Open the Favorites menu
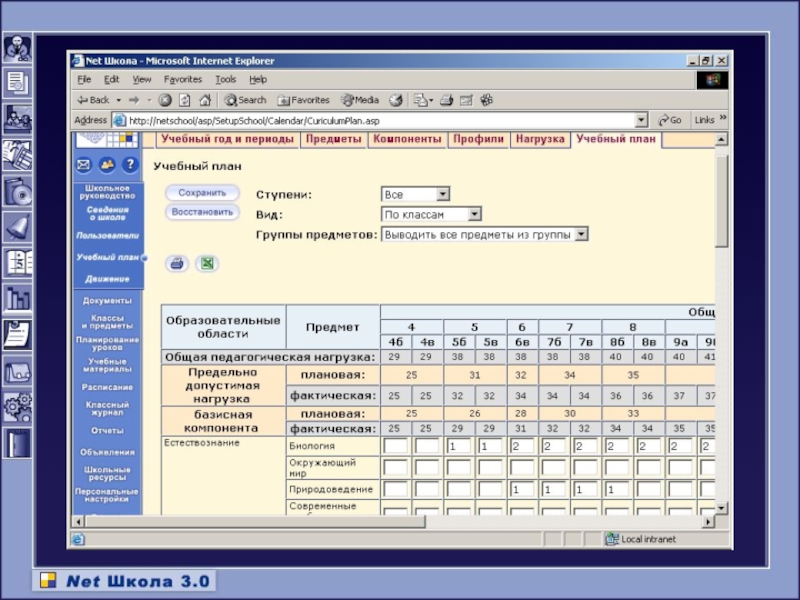The height and width of the screenshot is (600, 800). pos(182,79)
